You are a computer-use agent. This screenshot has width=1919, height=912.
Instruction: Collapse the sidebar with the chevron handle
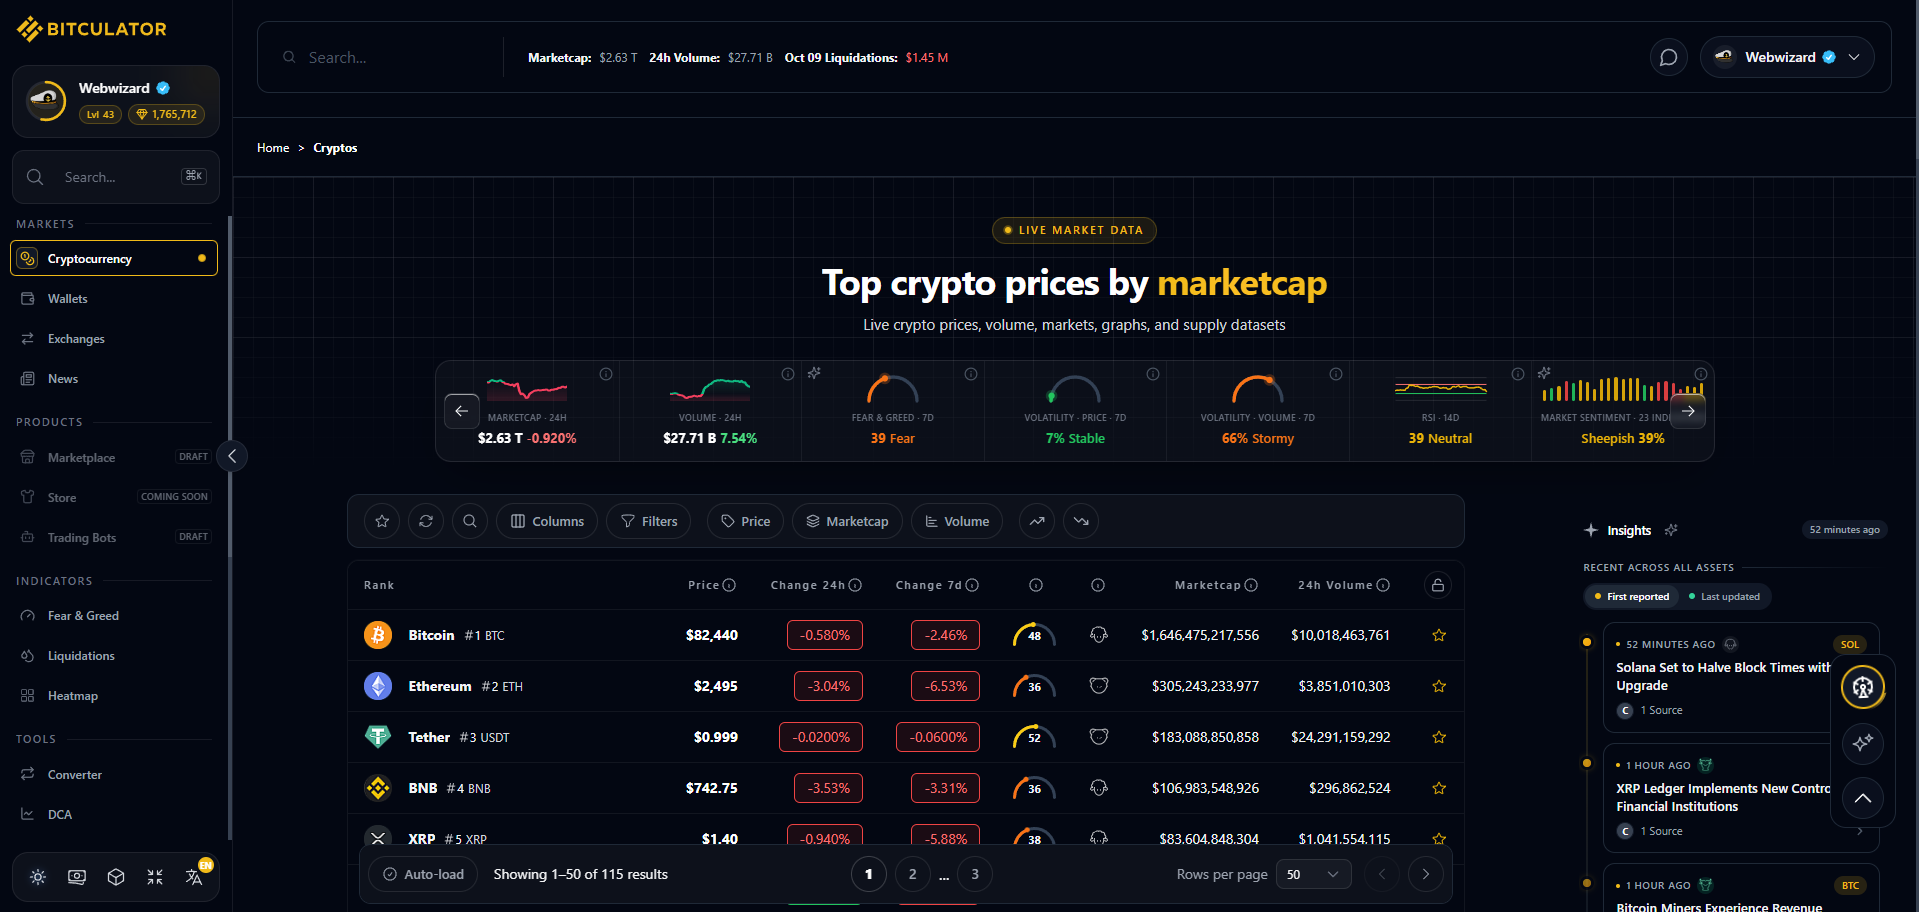point(232,456)
